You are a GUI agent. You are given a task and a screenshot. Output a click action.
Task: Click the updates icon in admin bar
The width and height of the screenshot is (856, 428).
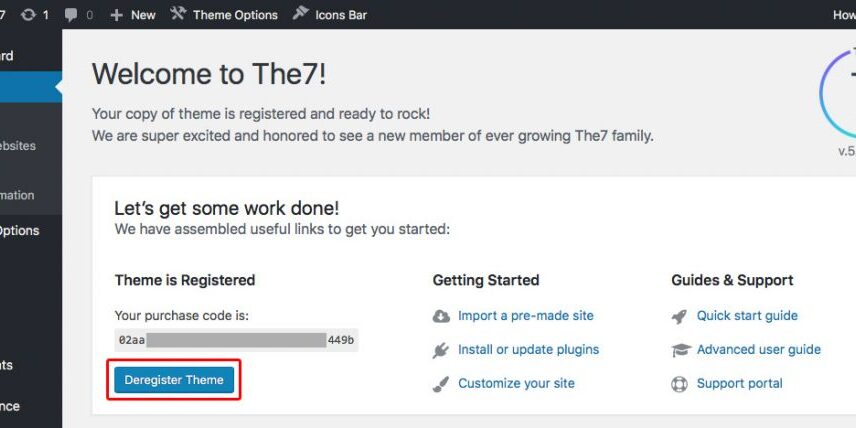[27, 15]
